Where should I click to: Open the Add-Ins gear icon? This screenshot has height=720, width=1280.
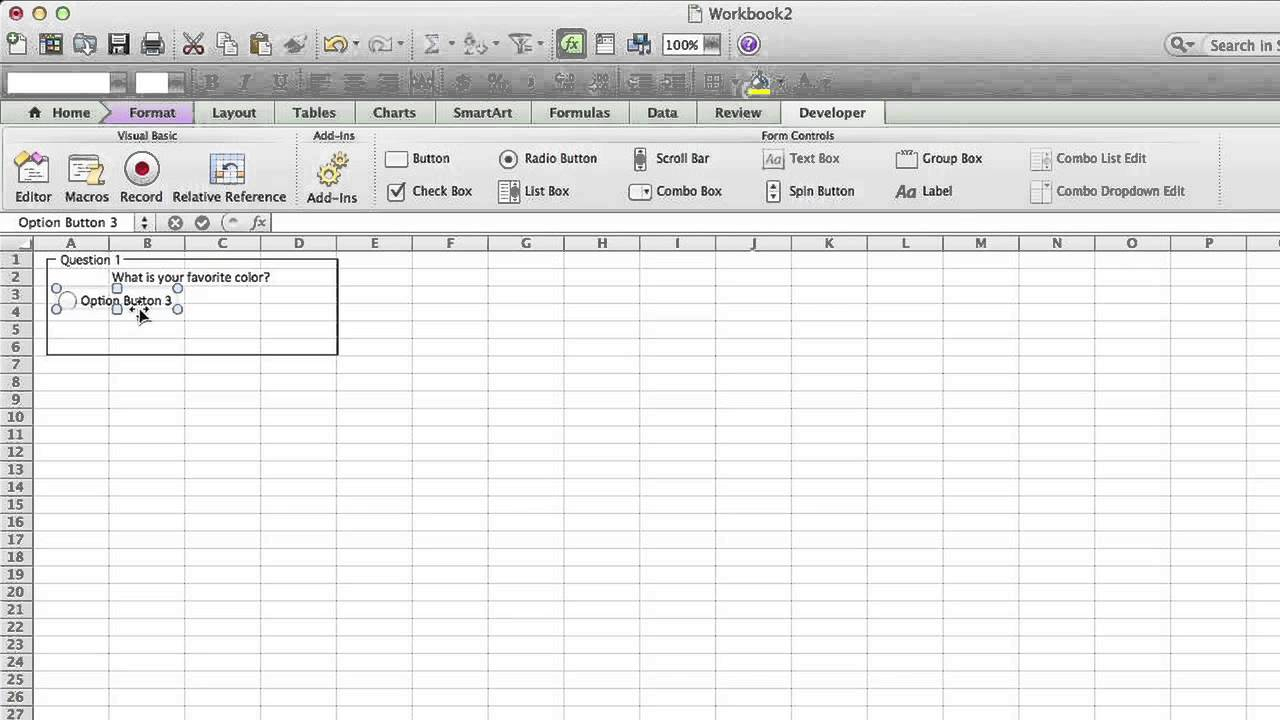pos(332,170)
